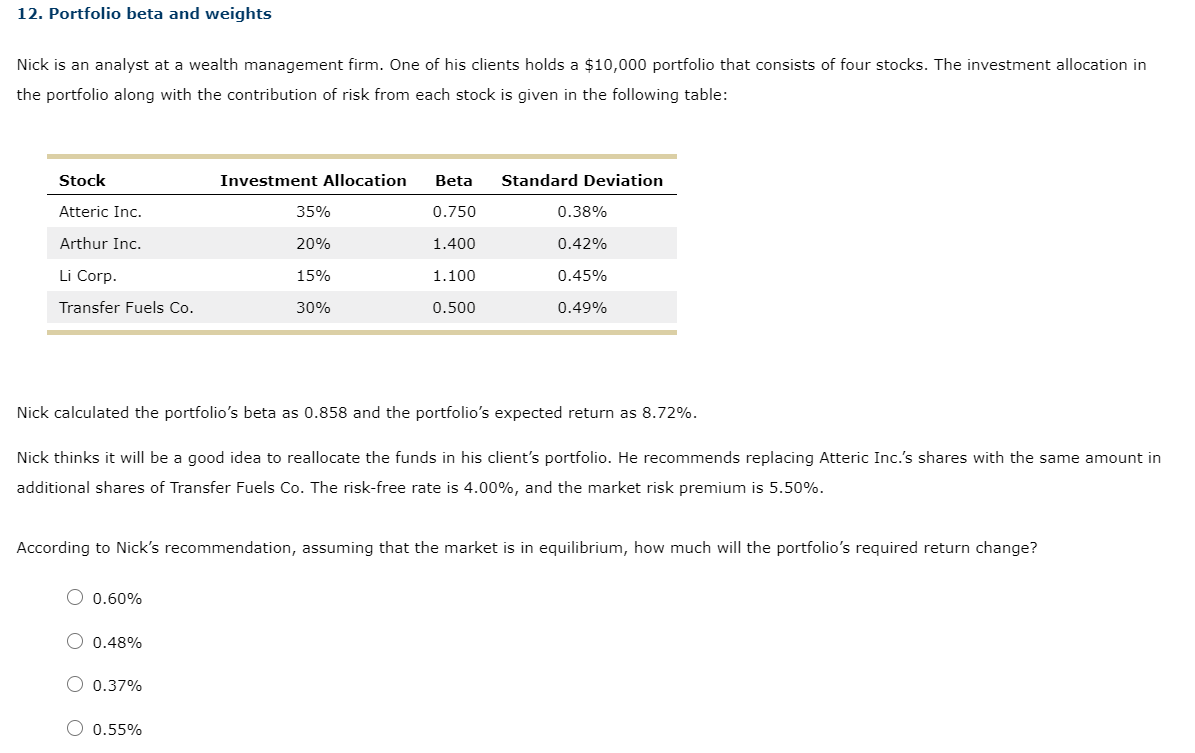Click the Standard Deviation column header
1195x753 pixels.
[582, 180]
